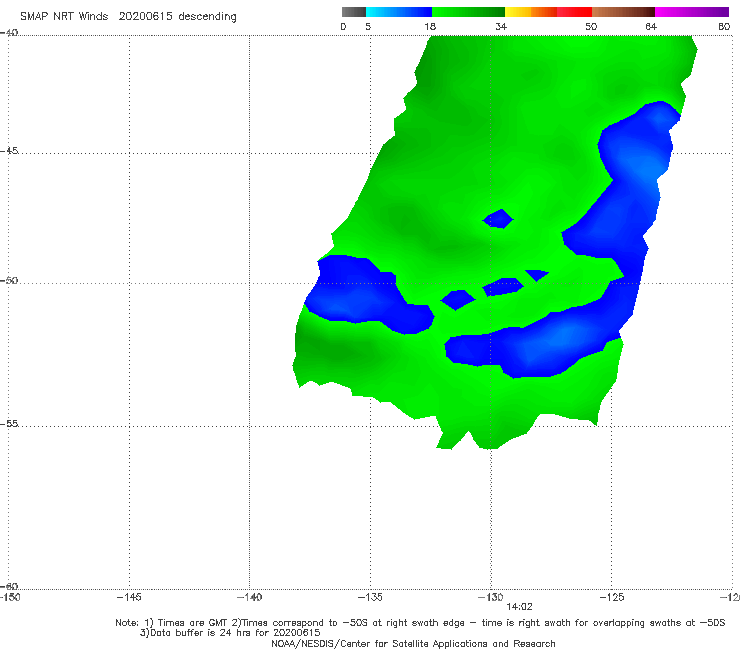The width and height of the screenshot is (740, 650).
Task: Click the title text 'SMAP NRT Winds 20200615 descending'
Action: click(128, 16)
